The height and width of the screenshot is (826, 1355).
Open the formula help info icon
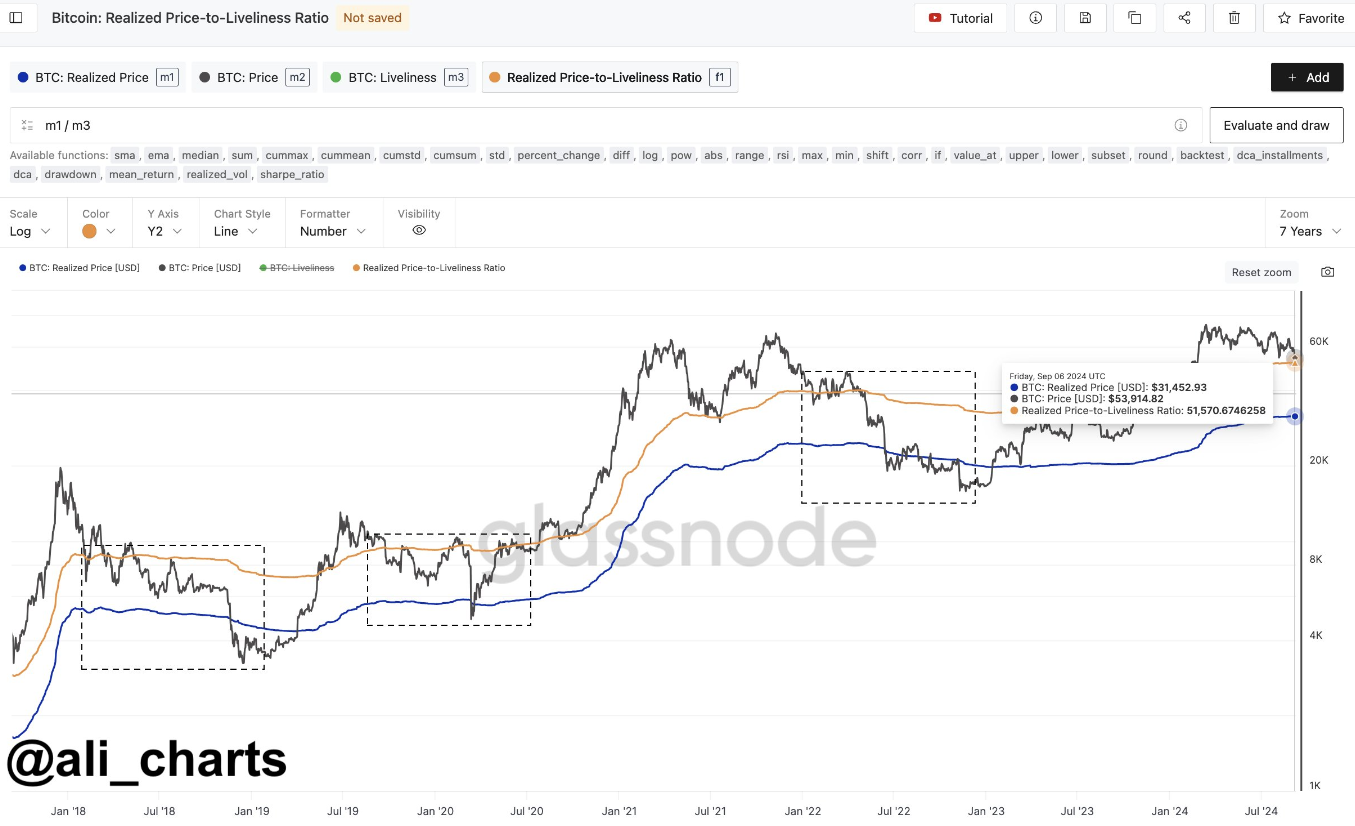click(x=1181, y=125)
